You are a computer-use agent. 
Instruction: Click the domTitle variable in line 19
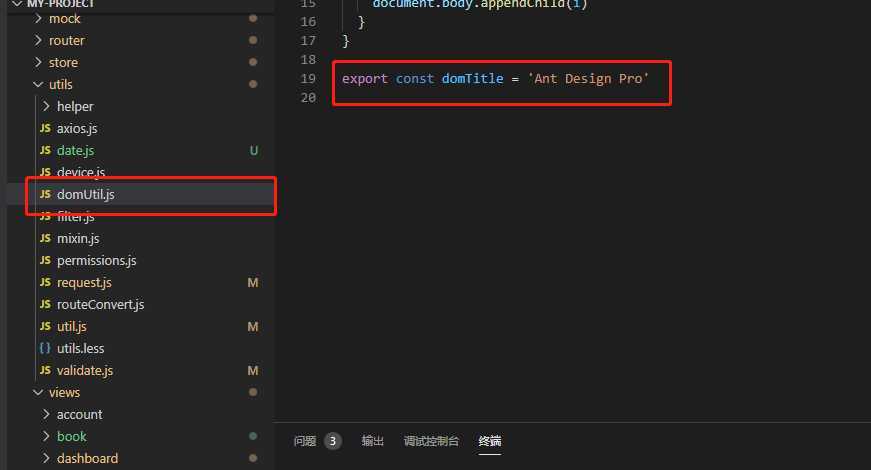(473, 79)
